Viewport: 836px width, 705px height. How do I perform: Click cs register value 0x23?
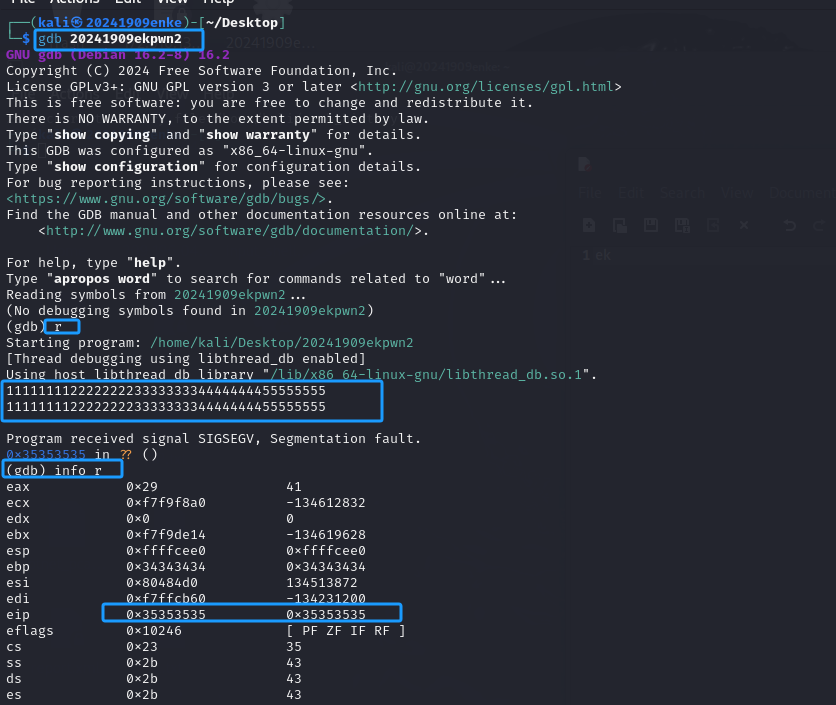[x=142, y=646]
